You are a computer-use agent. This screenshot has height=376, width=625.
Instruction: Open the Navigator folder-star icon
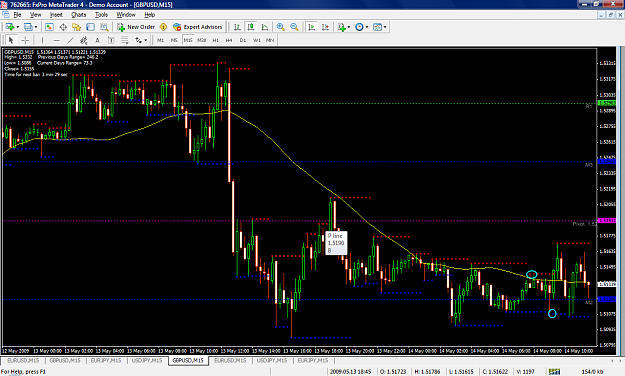pos(77,27)
